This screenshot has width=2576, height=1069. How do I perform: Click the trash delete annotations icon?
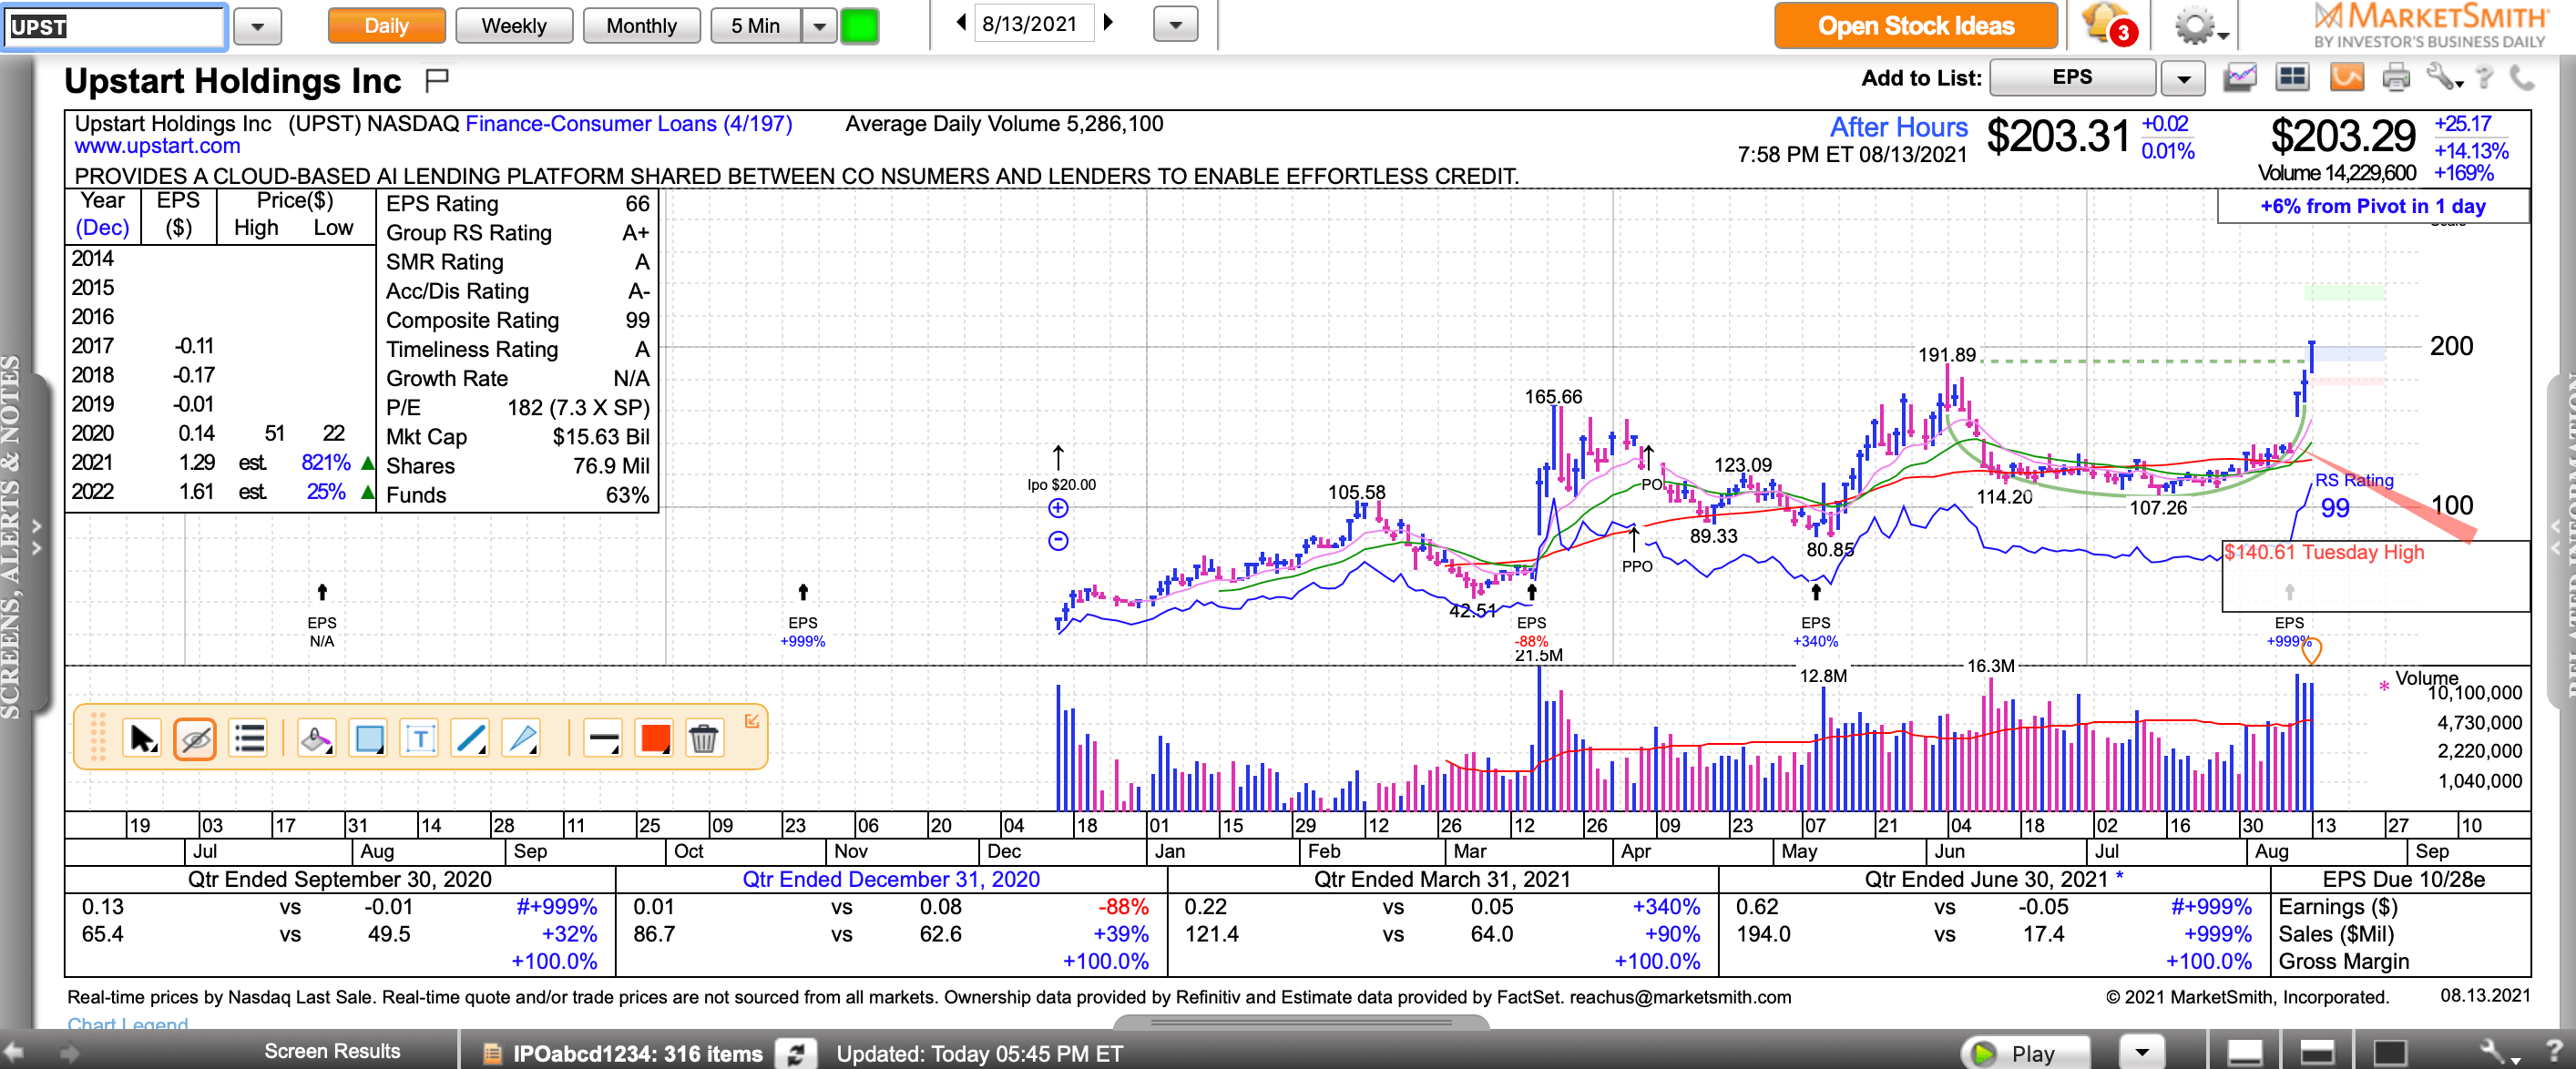tap(704, 739)
